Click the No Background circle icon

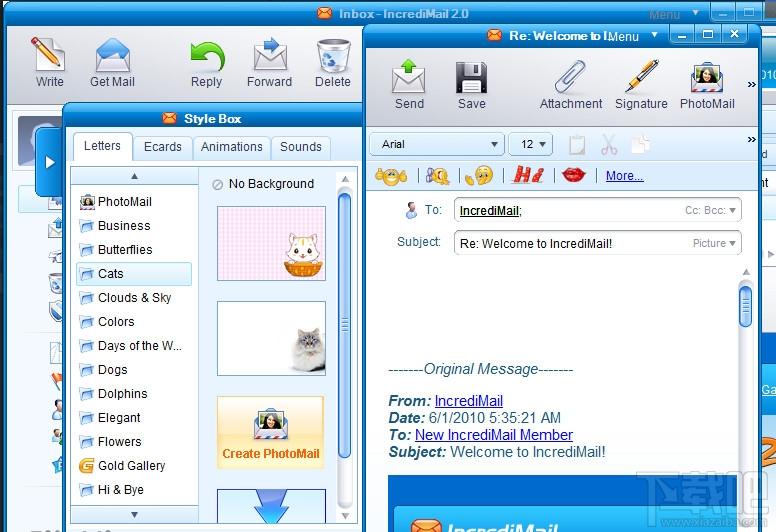pyautogui.click(x=217, y=185)
